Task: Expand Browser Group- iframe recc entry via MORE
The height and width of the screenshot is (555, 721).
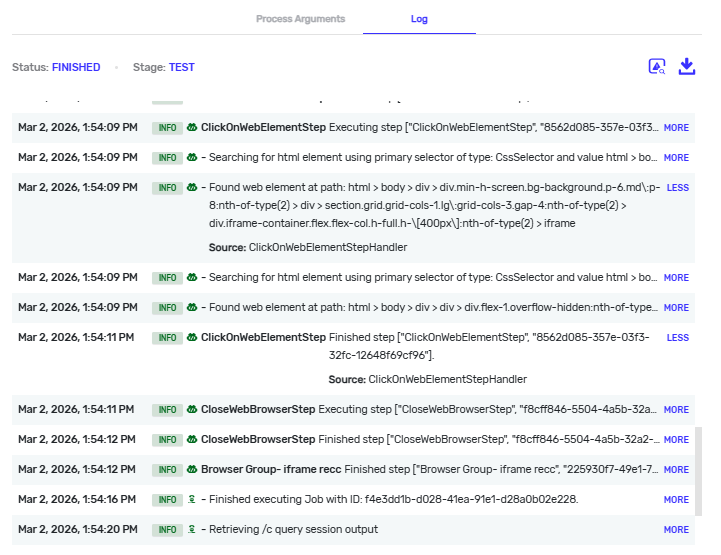Action: (x=676, y=470)
